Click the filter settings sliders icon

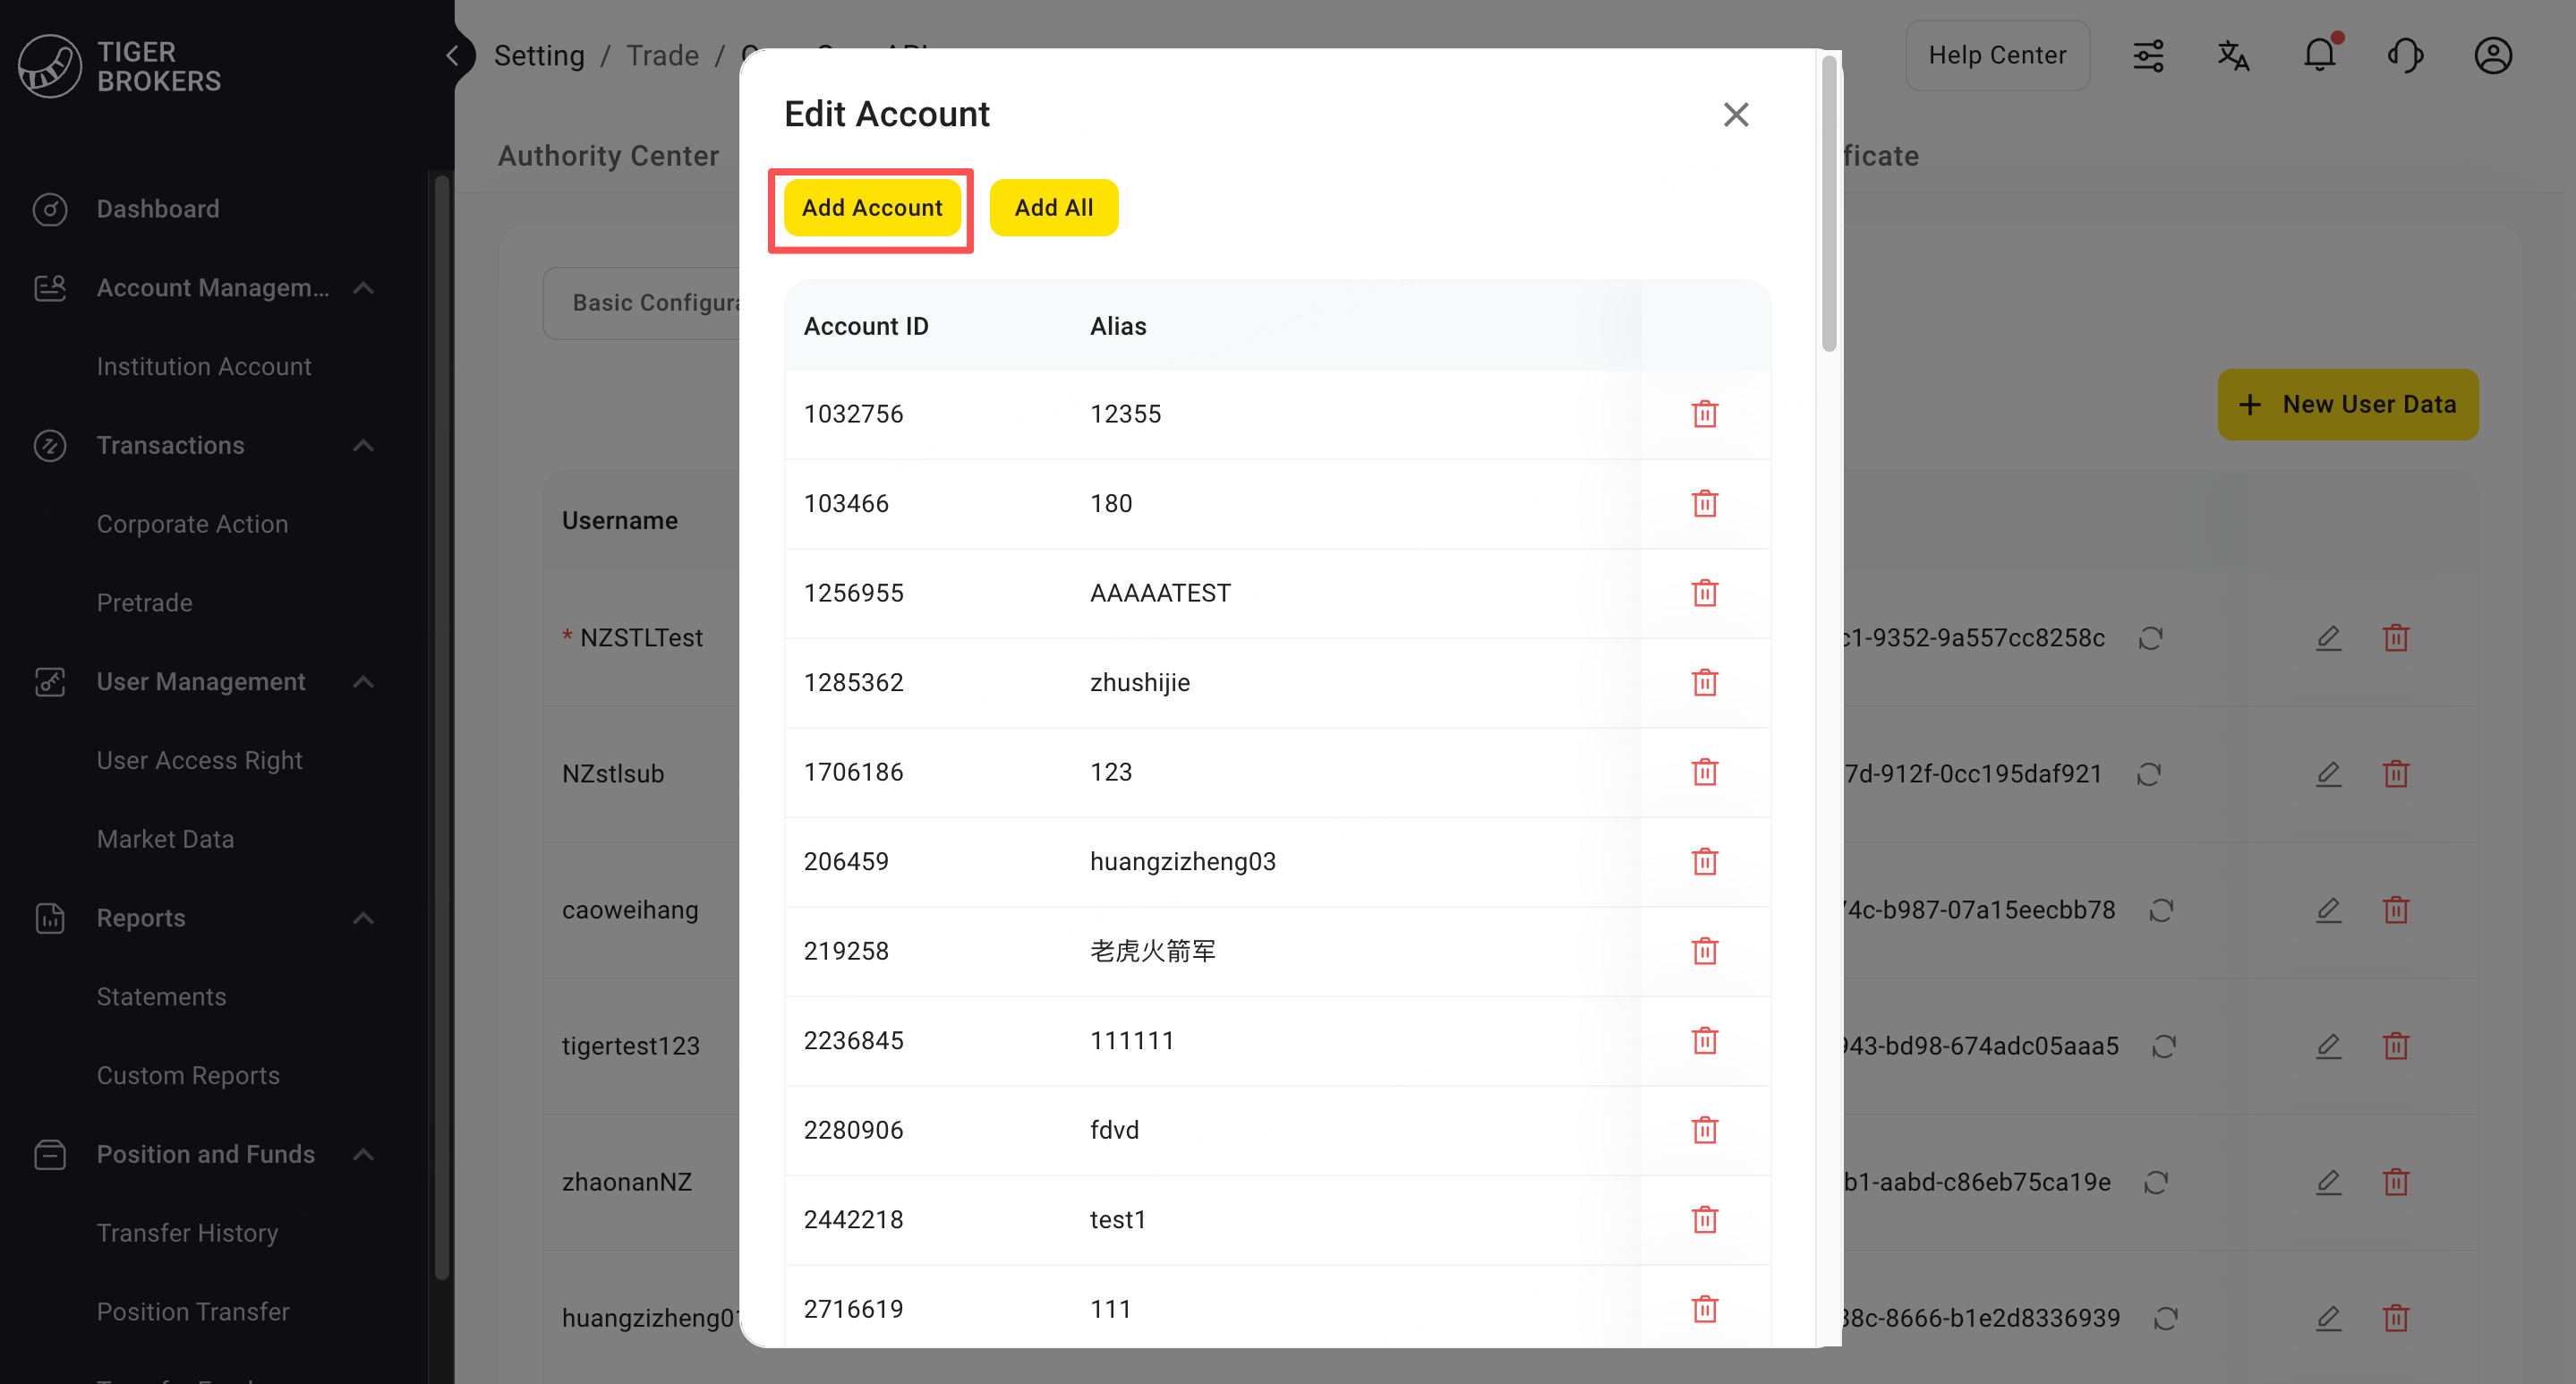(x=2148, y=55)
